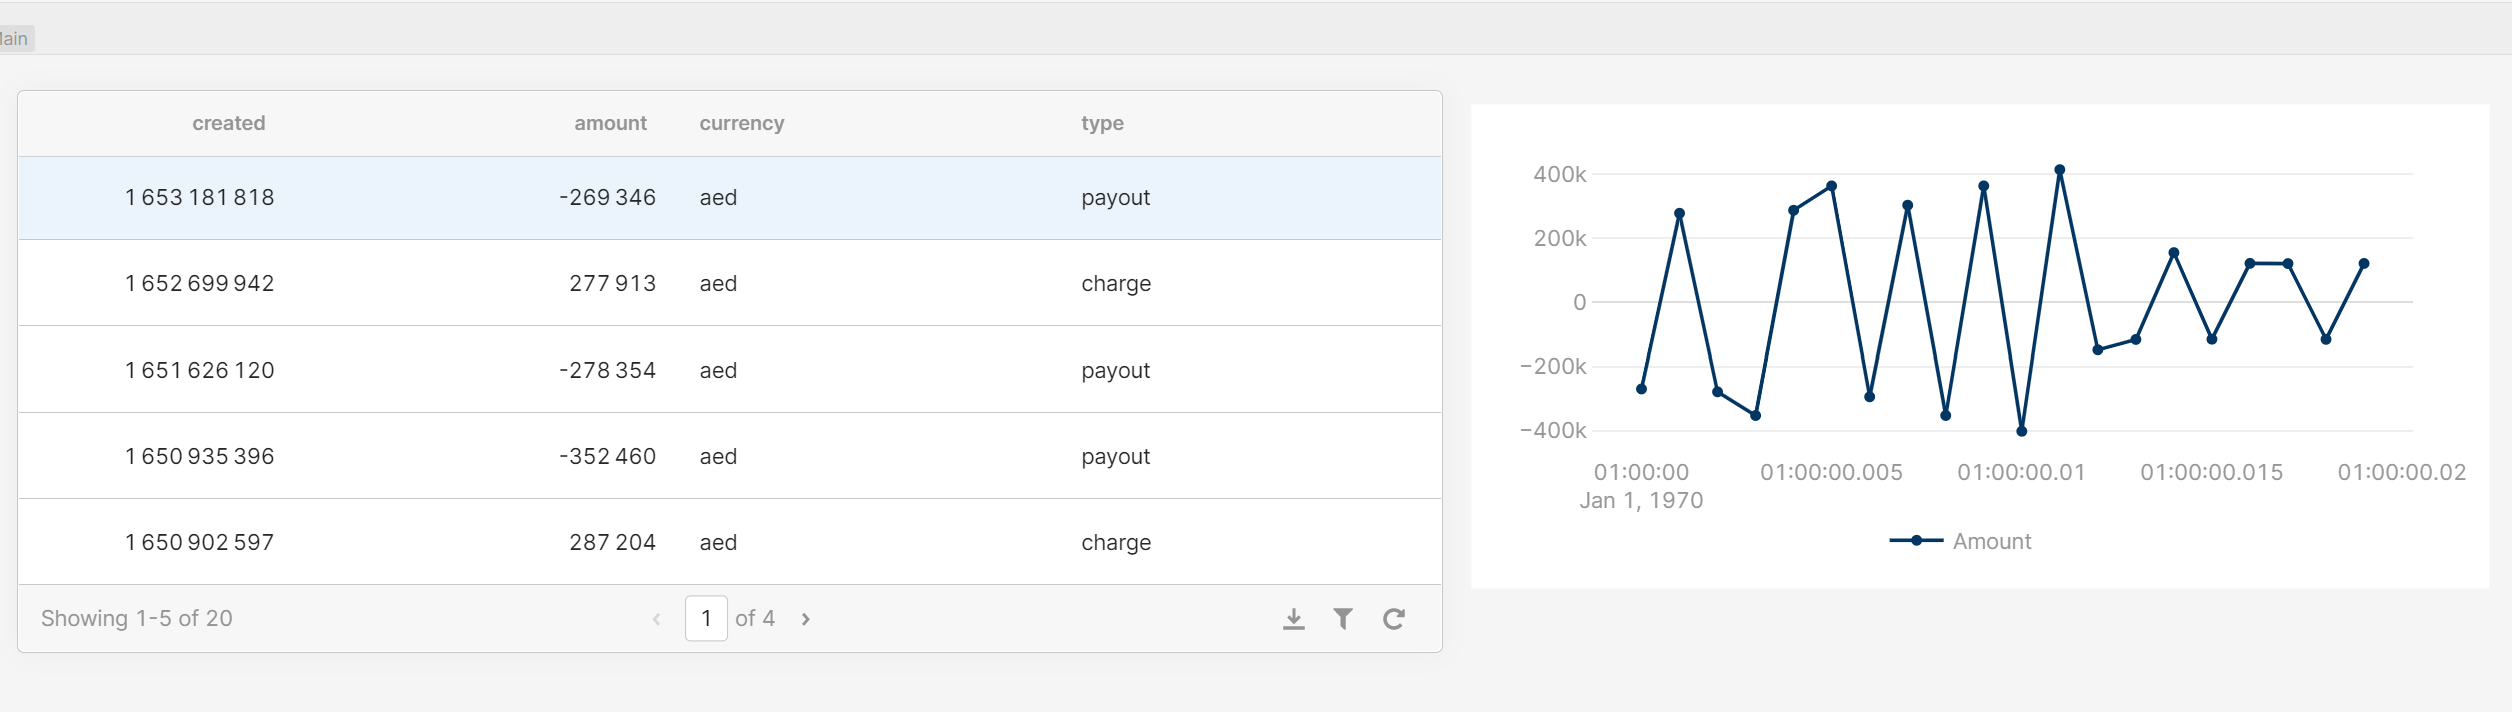Click the refresh table icon
This screenshot has height=712, width=2512.
click(1394, 618)
